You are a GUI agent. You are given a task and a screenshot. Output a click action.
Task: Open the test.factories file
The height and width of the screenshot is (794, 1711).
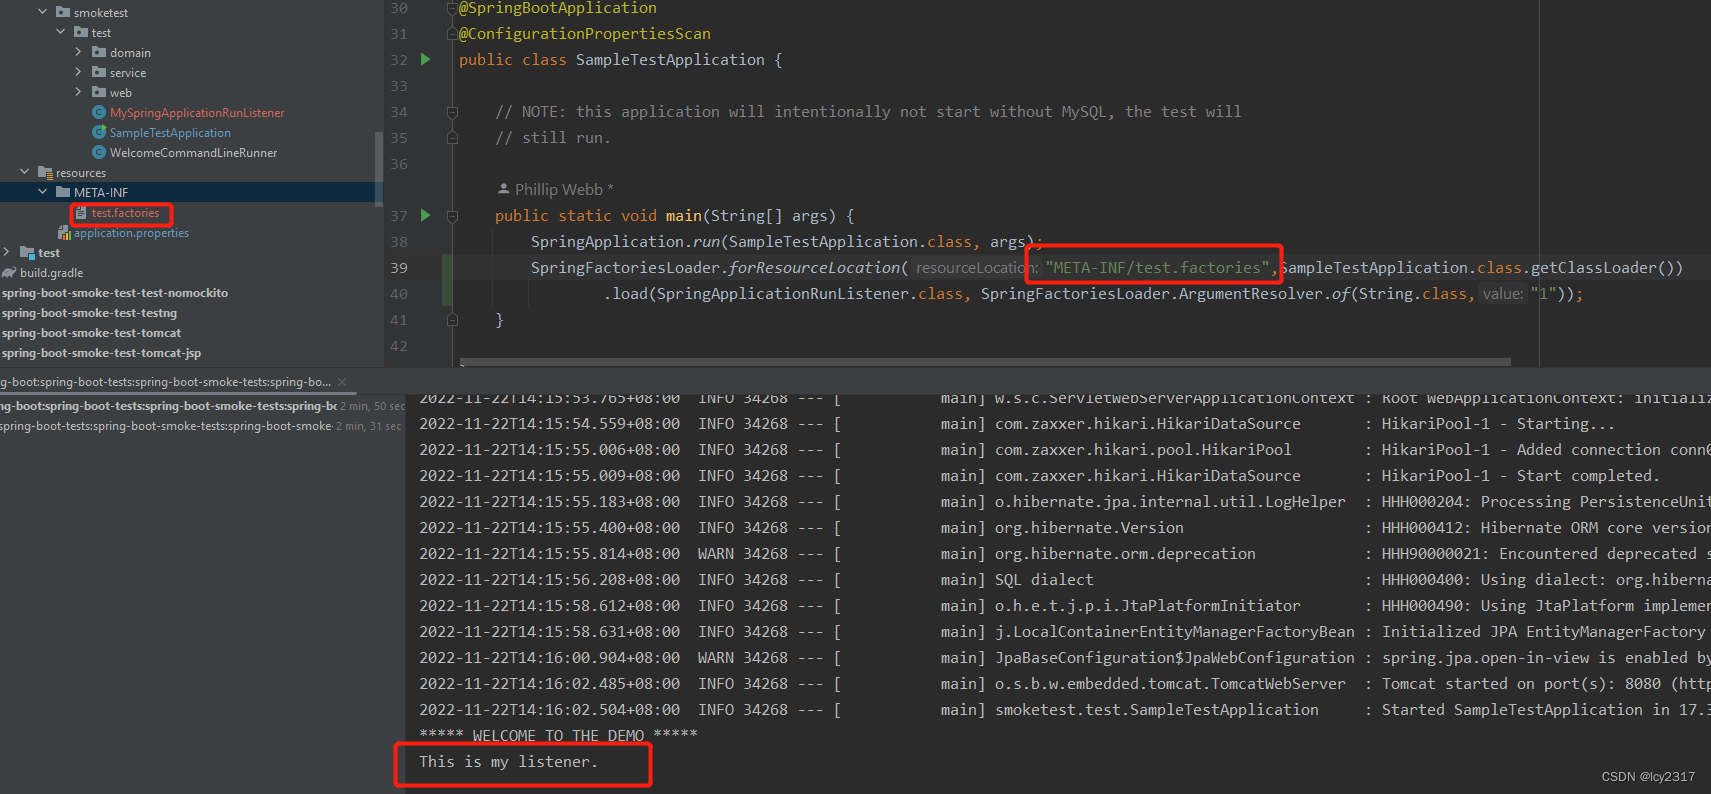coord(125,213)
